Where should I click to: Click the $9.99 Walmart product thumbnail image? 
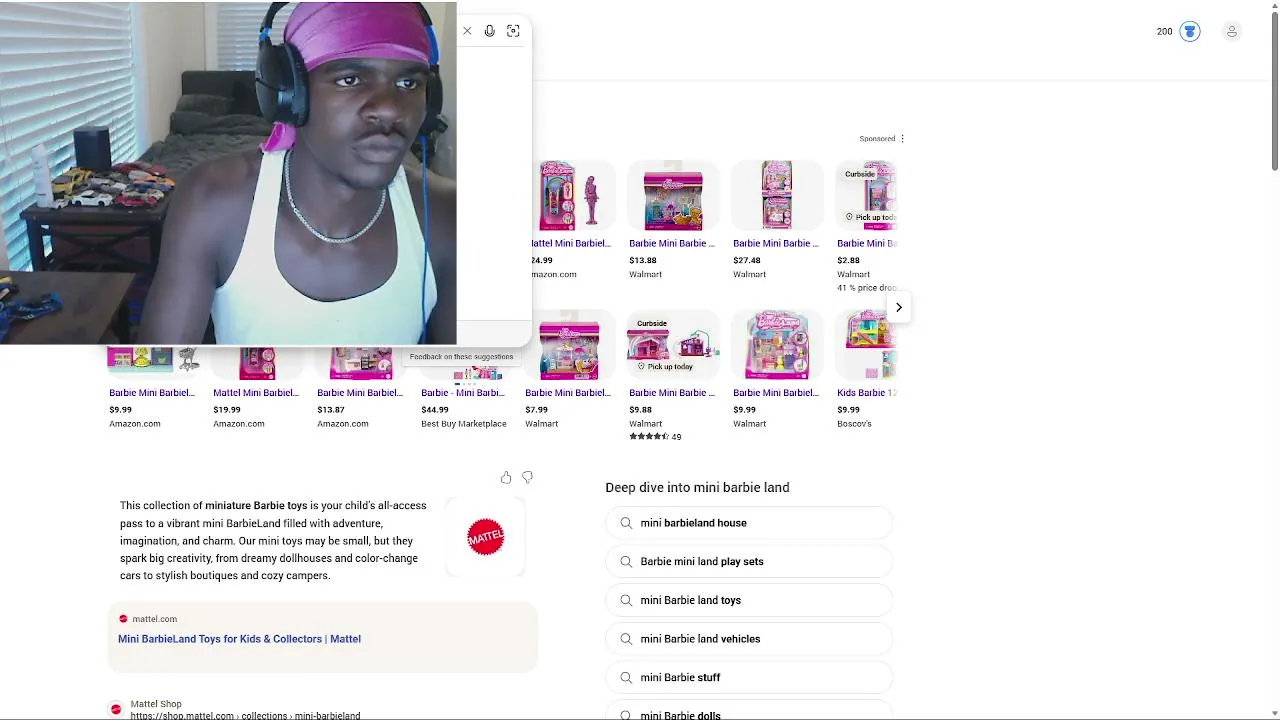(x=777, y=346)
